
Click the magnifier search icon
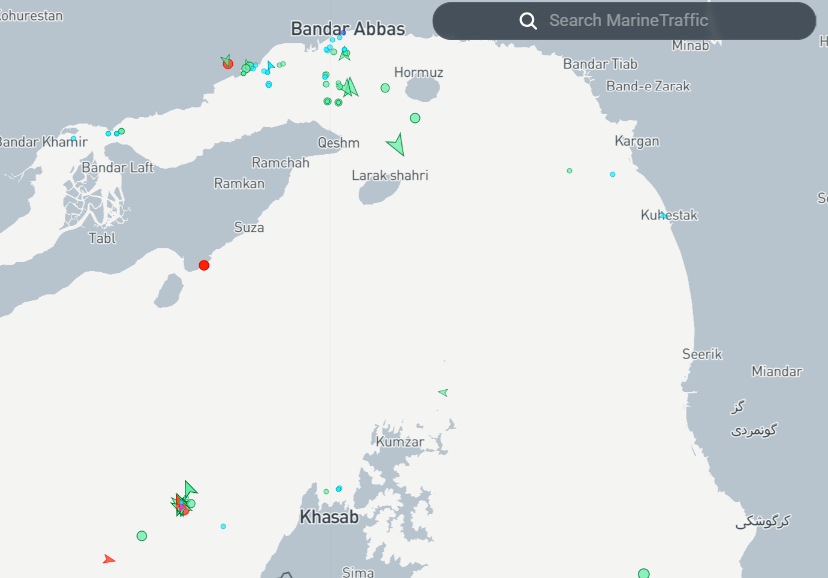(528, 21)
